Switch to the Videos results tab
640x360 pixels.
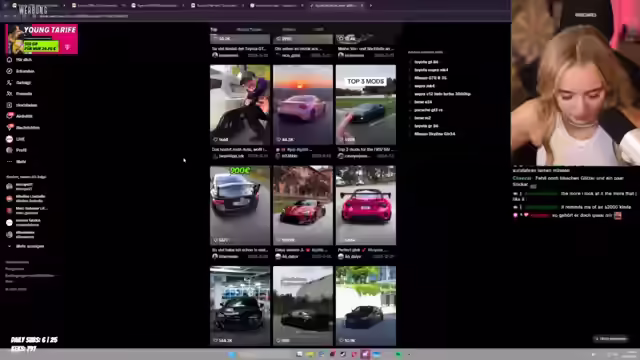pyautogui.click(x=289, y=29)
